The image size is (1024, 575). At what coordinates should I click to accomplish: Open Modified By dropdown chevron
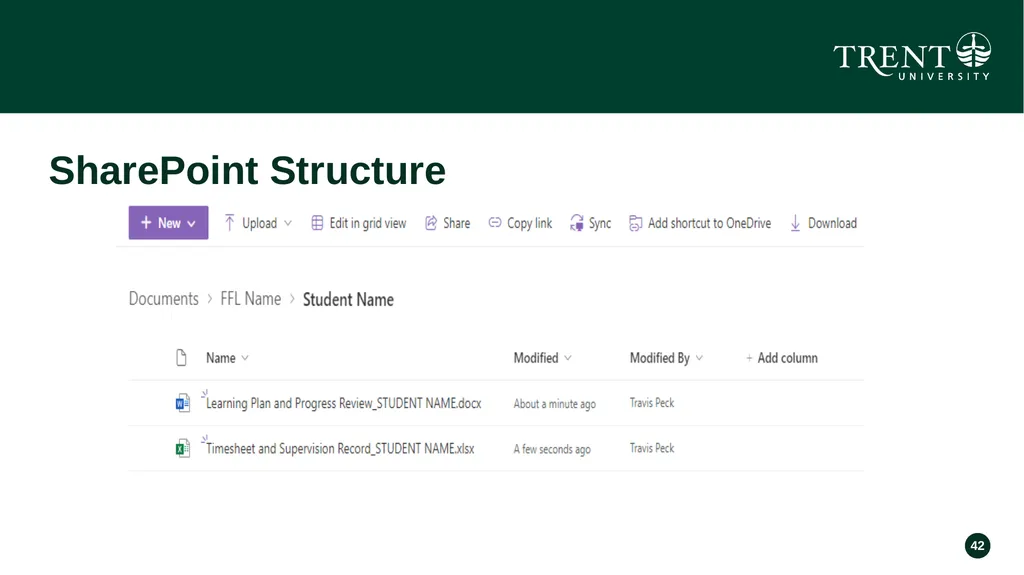click(699, 358)
